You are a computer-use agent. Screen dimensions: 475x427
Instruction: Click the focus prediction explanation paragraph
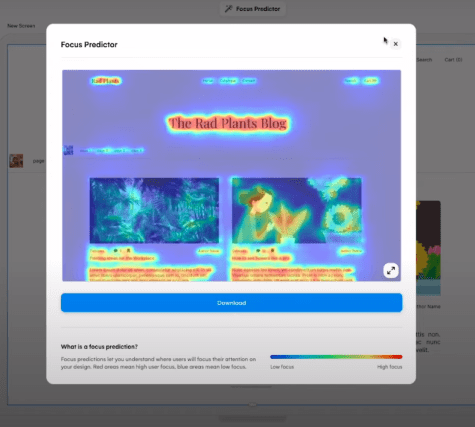point(158,363)
